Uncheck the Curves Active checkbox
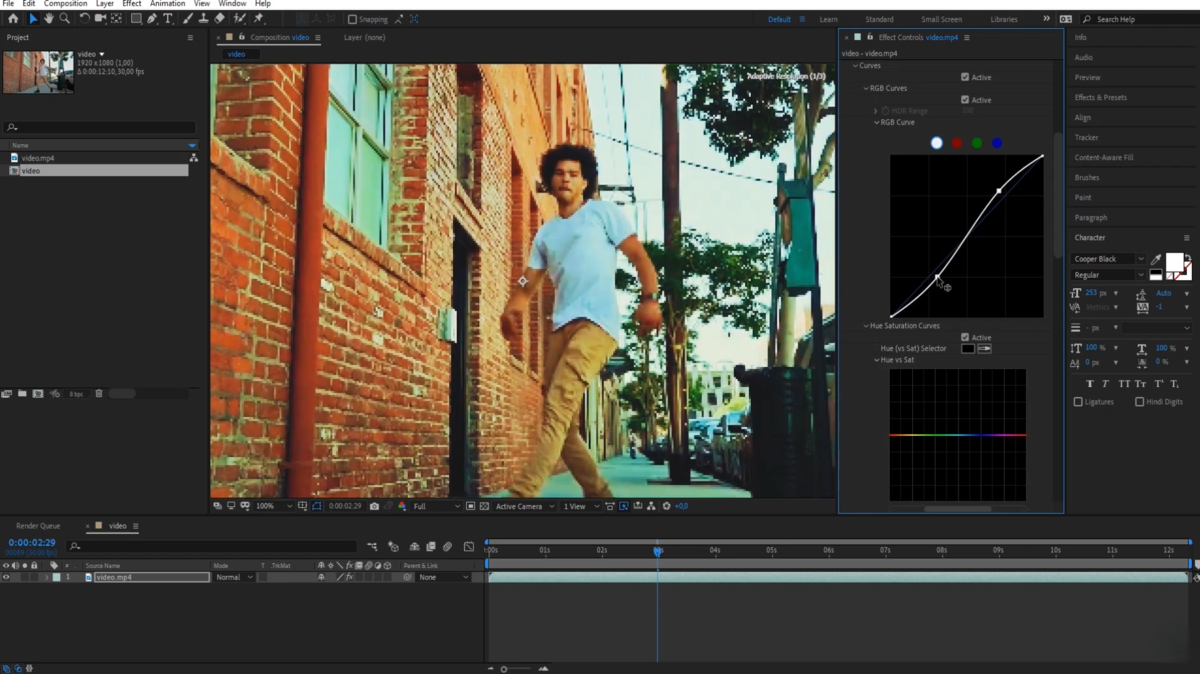Viewport: 1200px width, 674px height. [965, 77]
